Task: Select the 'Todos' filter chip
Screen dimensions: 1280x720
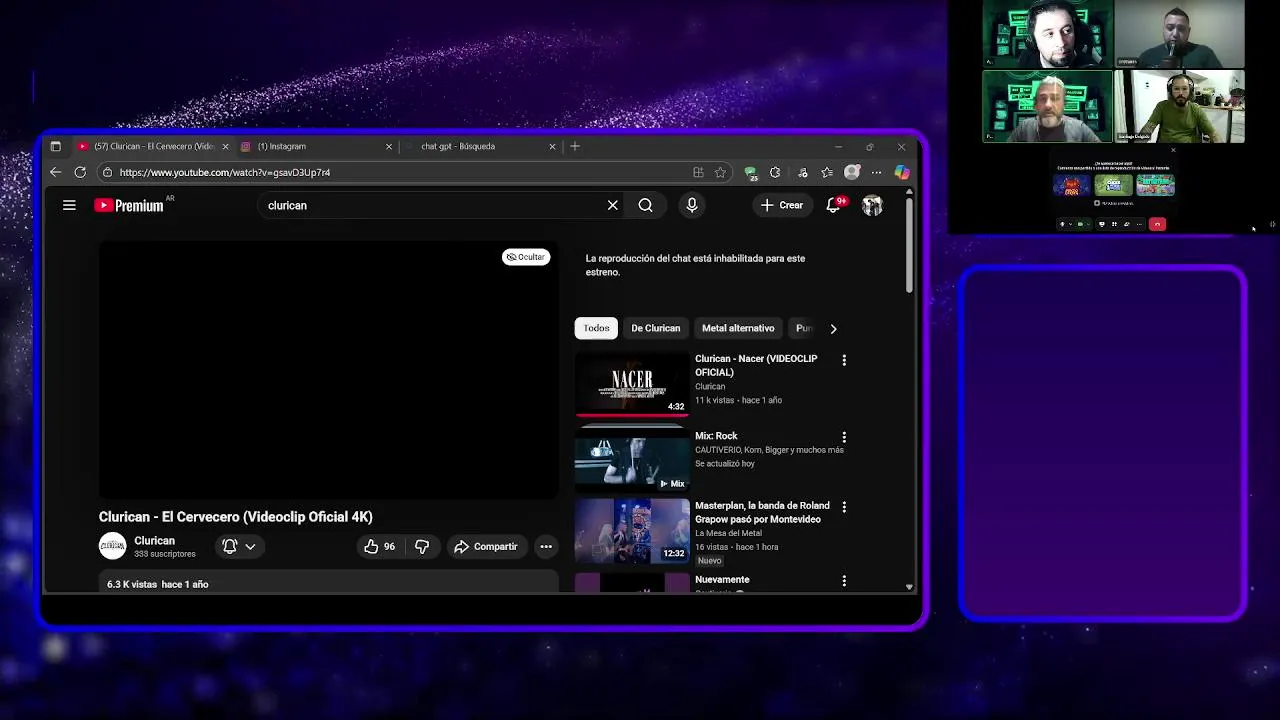Action: tap(596, 328)
